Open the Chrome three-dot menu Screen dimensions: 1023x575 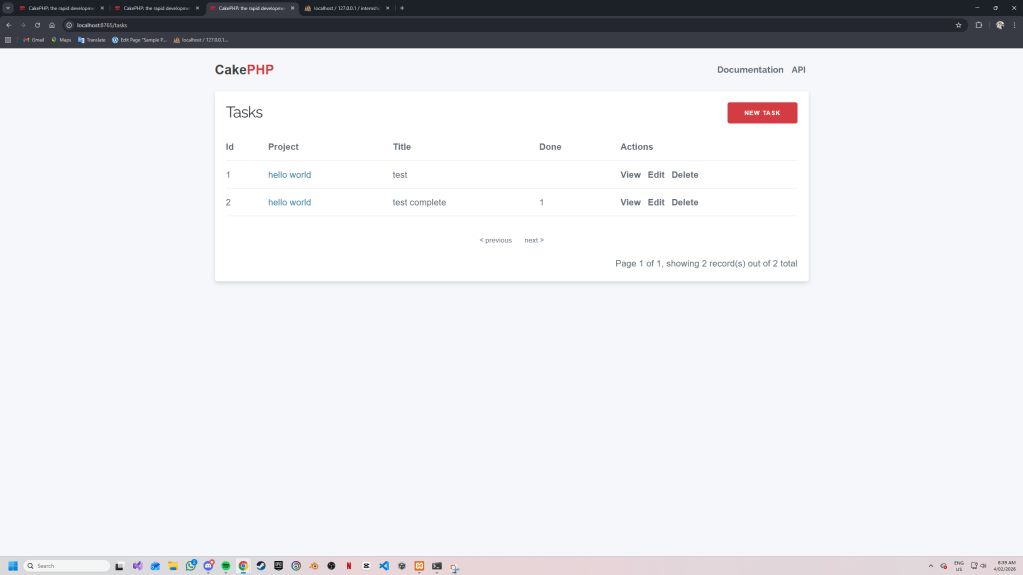point(1014,25)
